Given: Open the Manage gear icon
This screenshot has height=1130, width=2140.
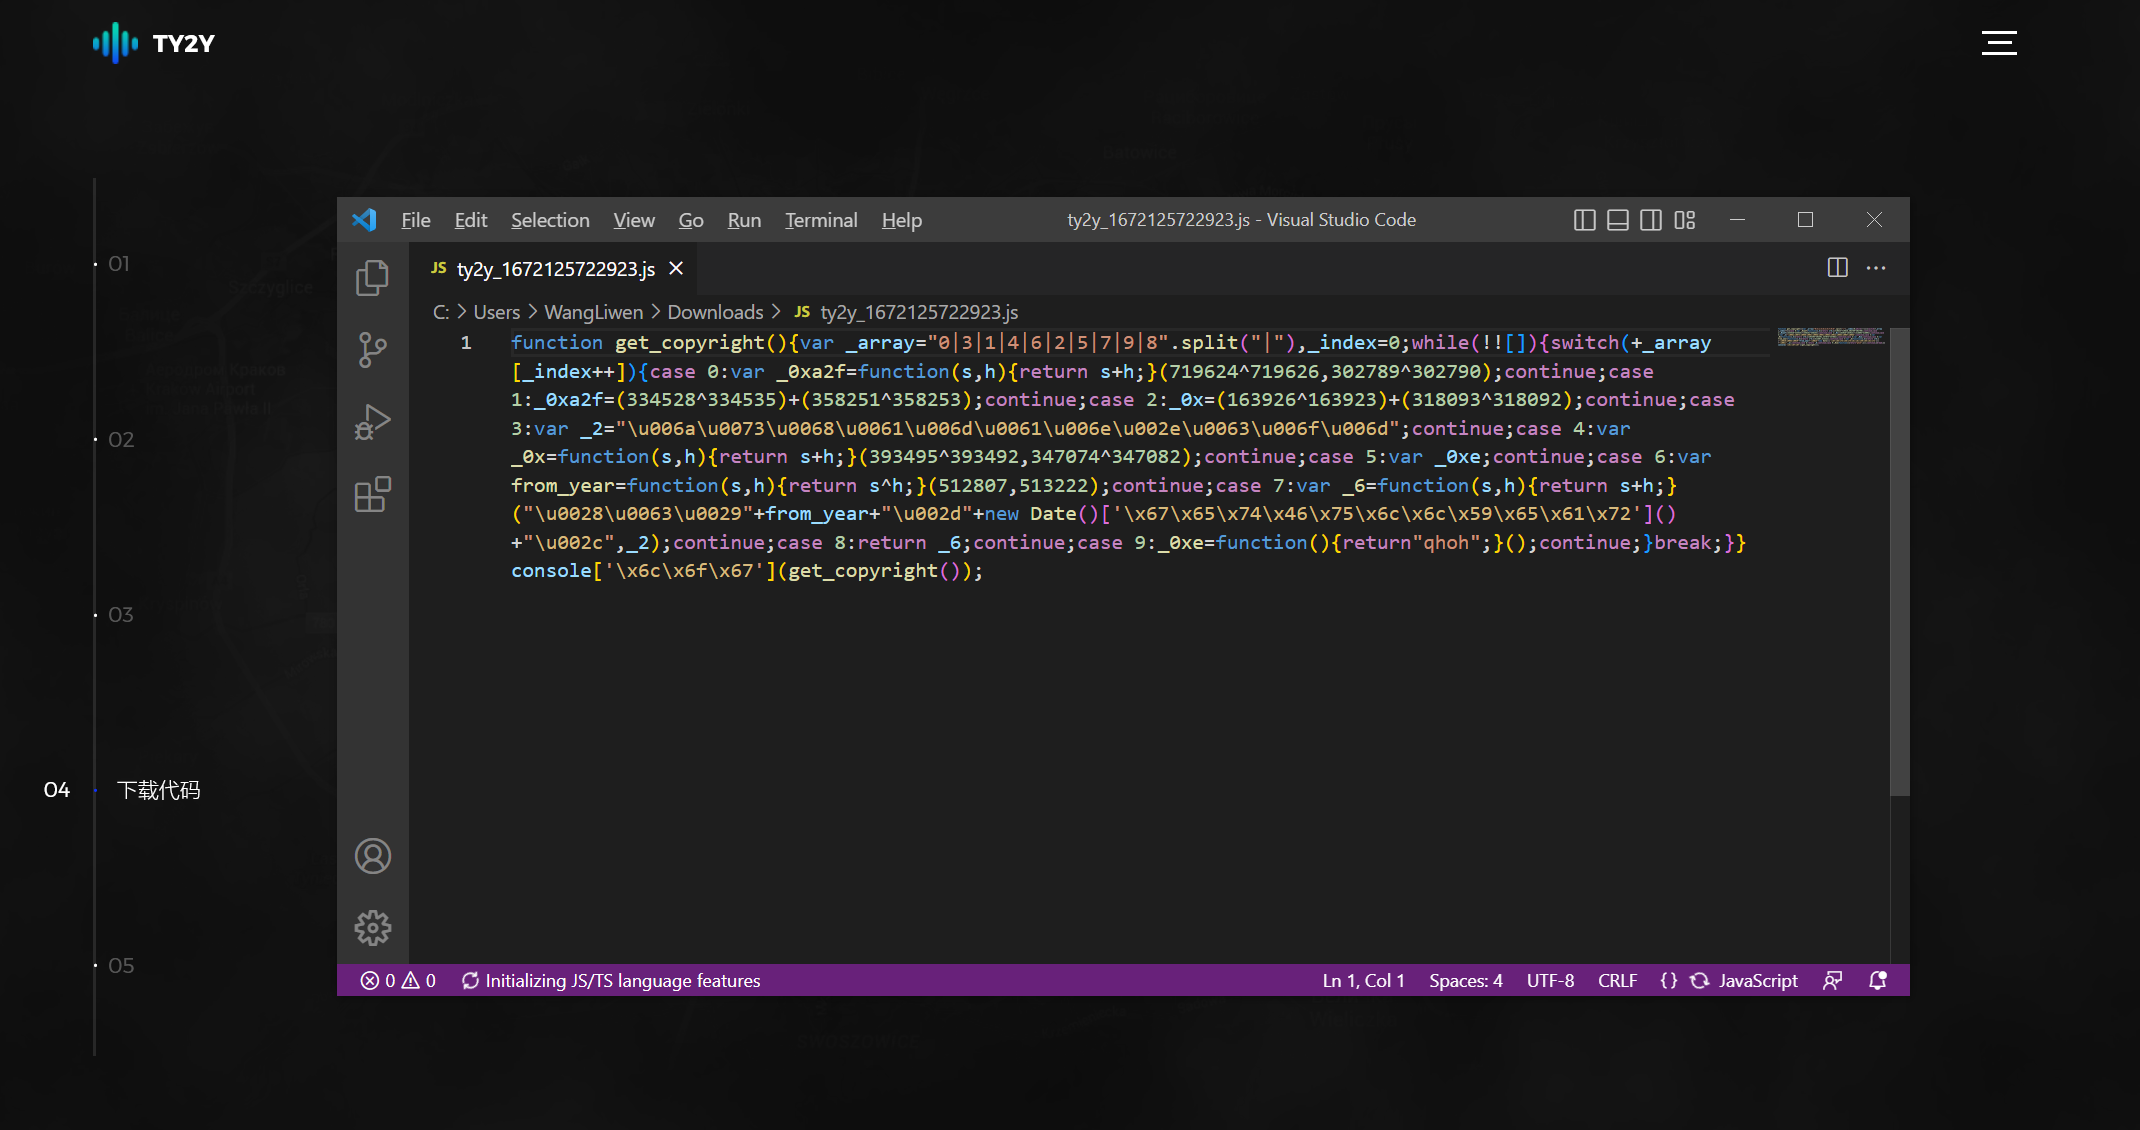Looking at the screenshot, I should [x=372, y=928].
